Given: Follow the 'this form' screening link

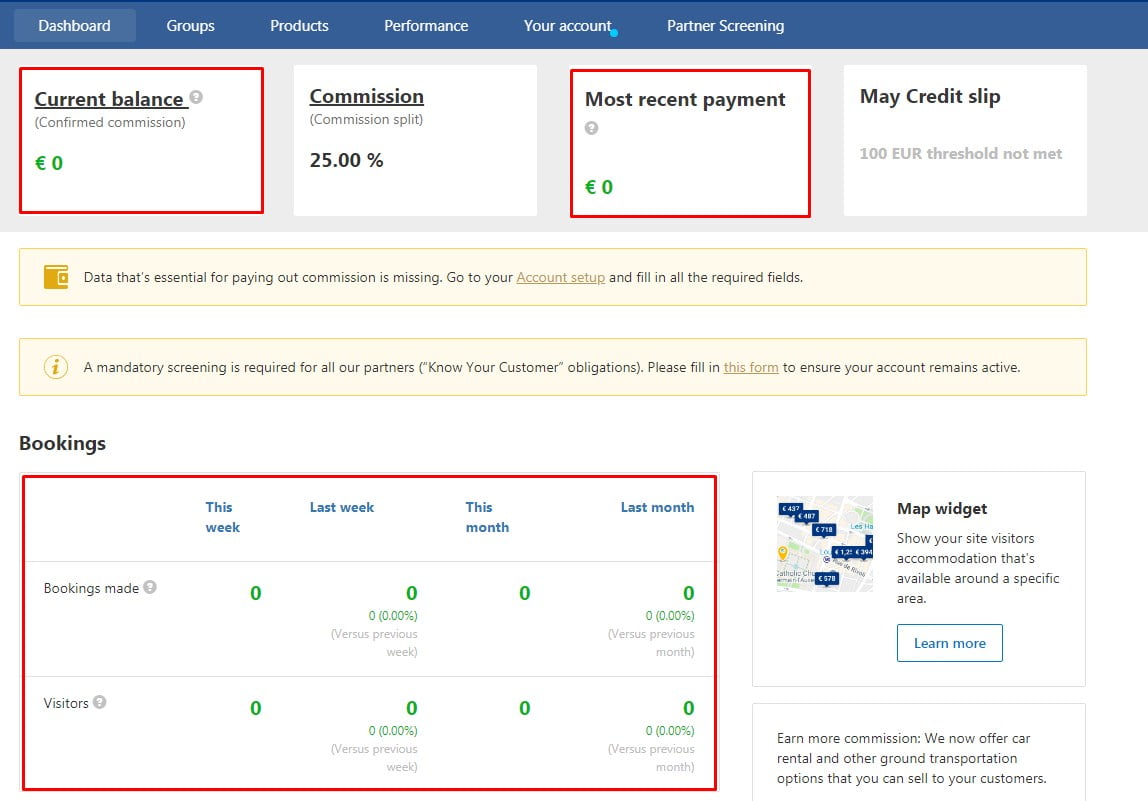Looking at the screenshot, I should [x=750, y=367].
